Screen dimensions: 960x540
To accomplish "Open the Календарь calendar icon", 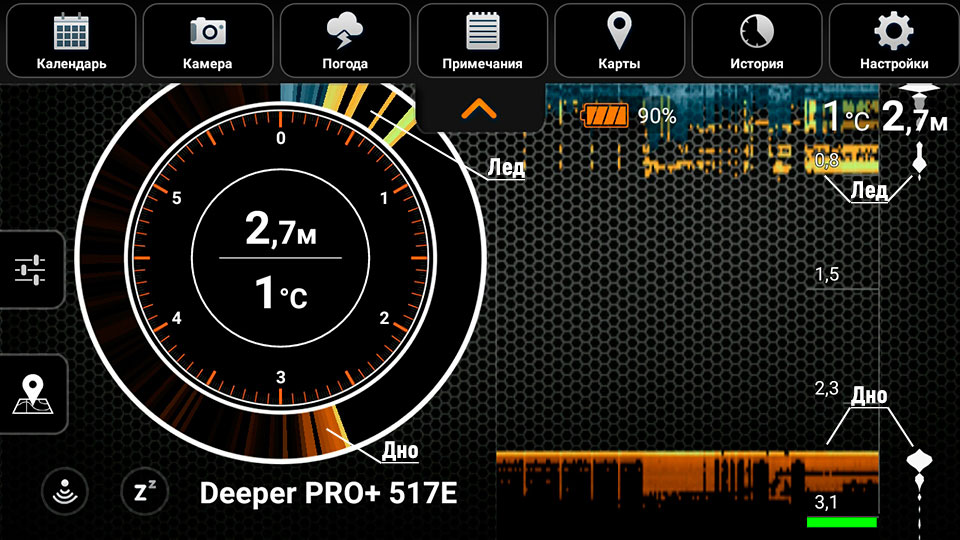I will click(71, 40).
